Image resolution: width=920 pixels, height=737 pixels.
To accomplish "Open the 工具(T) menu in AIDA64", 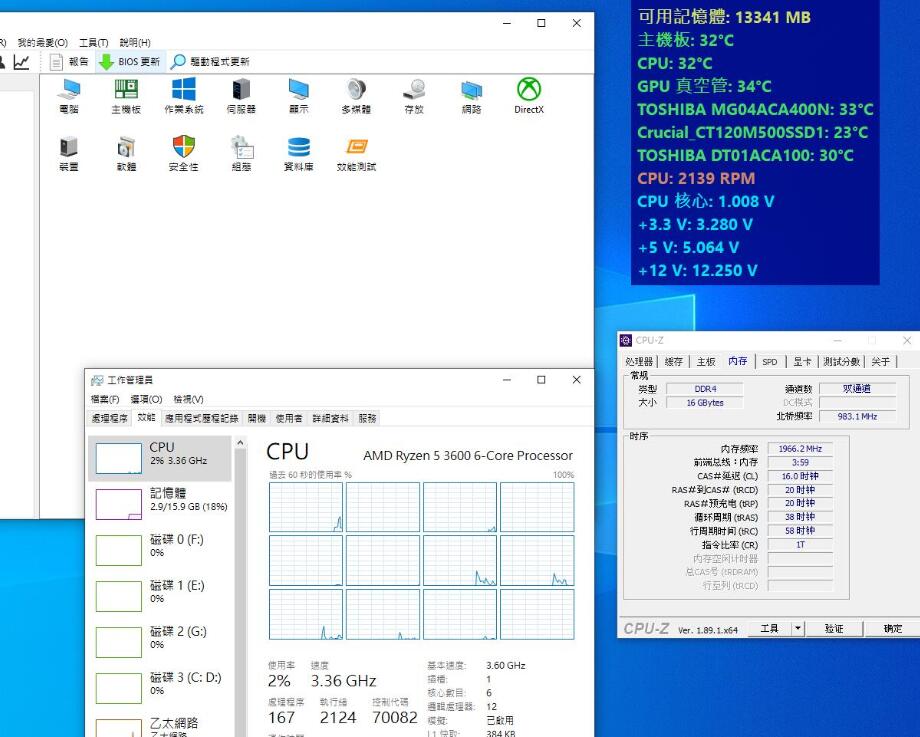I will coord(94,42).
